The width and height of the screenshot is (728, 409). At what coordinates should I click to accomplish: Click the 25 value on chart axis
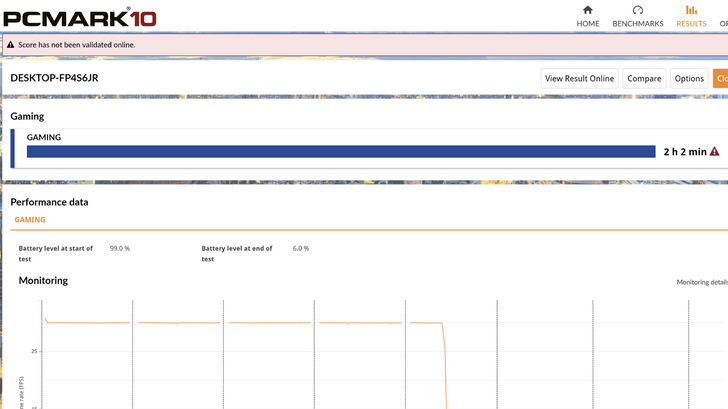[x=34, y=351]
